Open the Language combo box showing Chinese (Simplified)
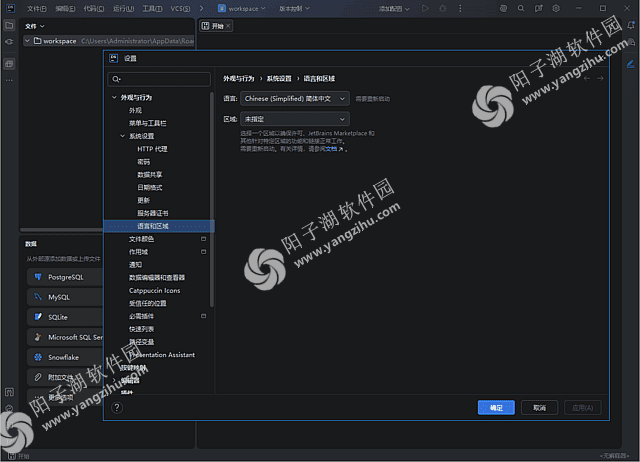Screen dimensions: 640x462 pos(295,98)
